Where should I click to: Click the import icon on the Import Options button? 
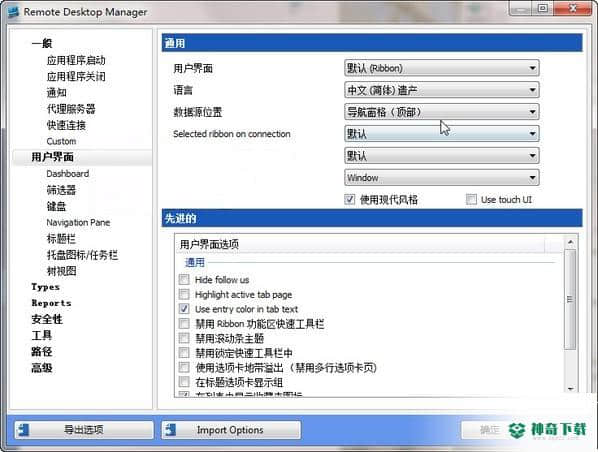point(171,430)
